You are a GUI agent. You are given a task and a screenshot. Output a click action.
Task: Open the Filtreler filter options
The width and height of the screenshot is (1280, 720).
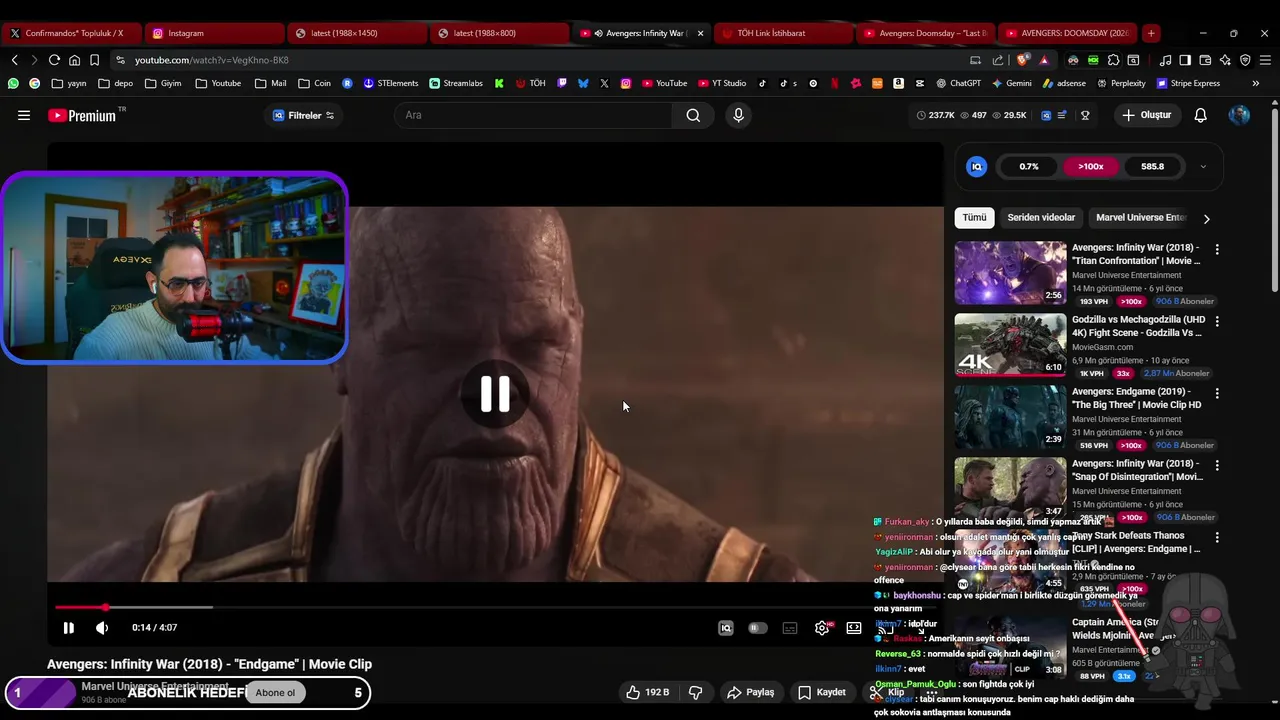(303, 115)
